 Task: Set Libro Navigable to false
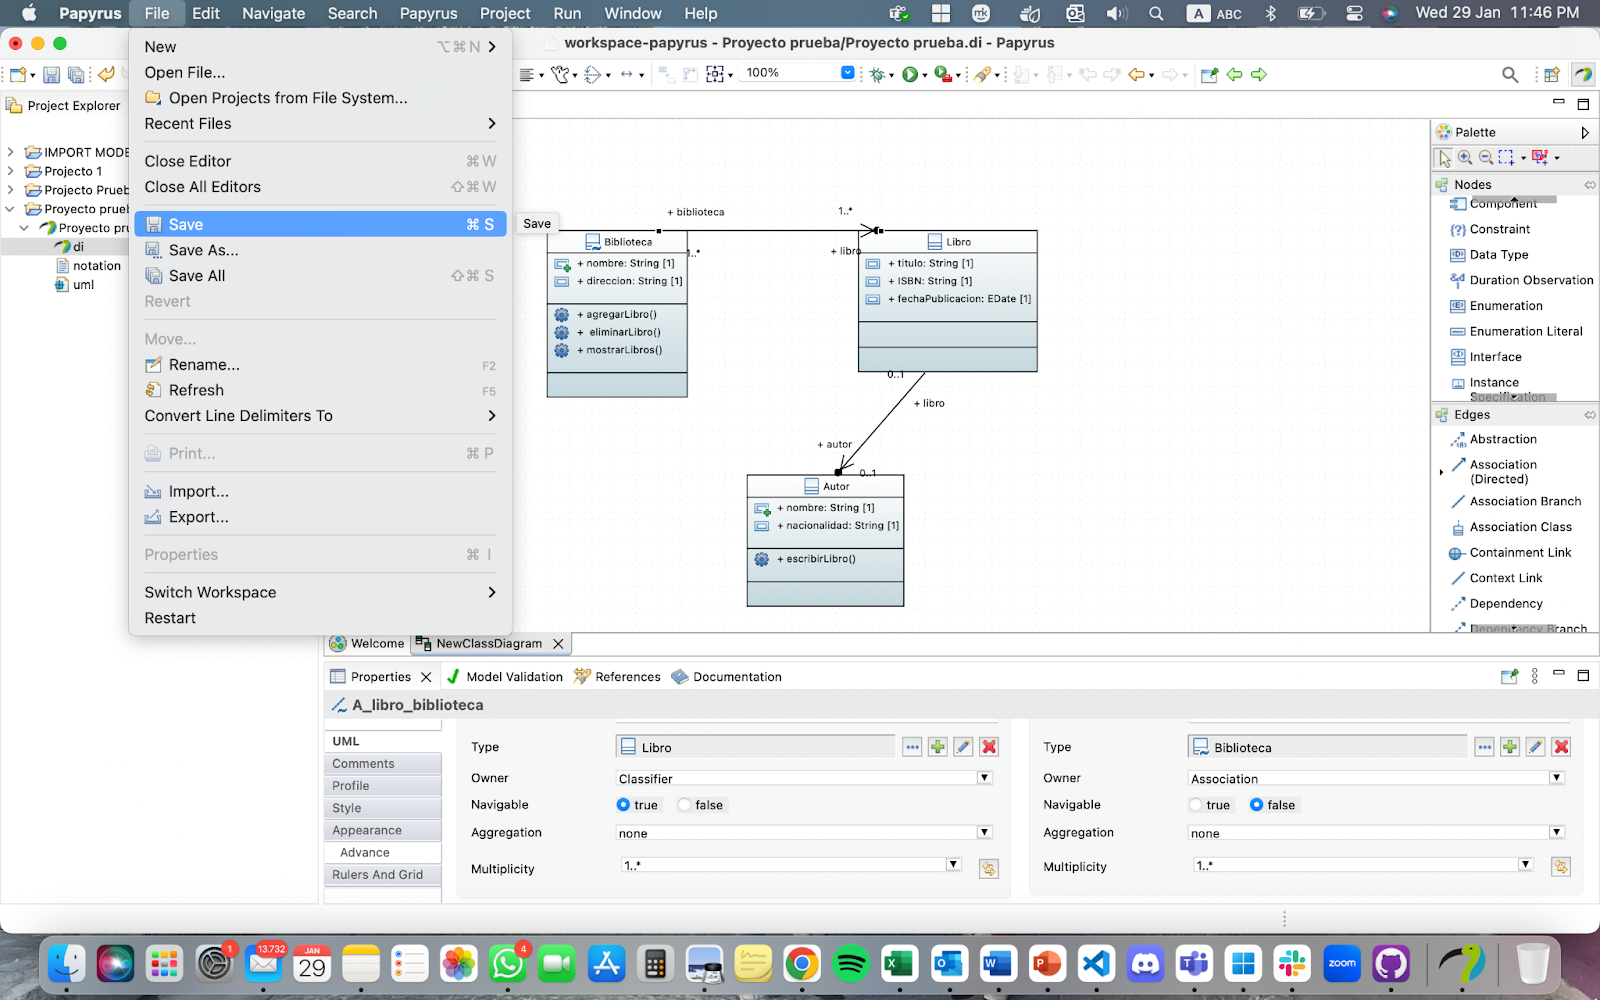(685, 805)
